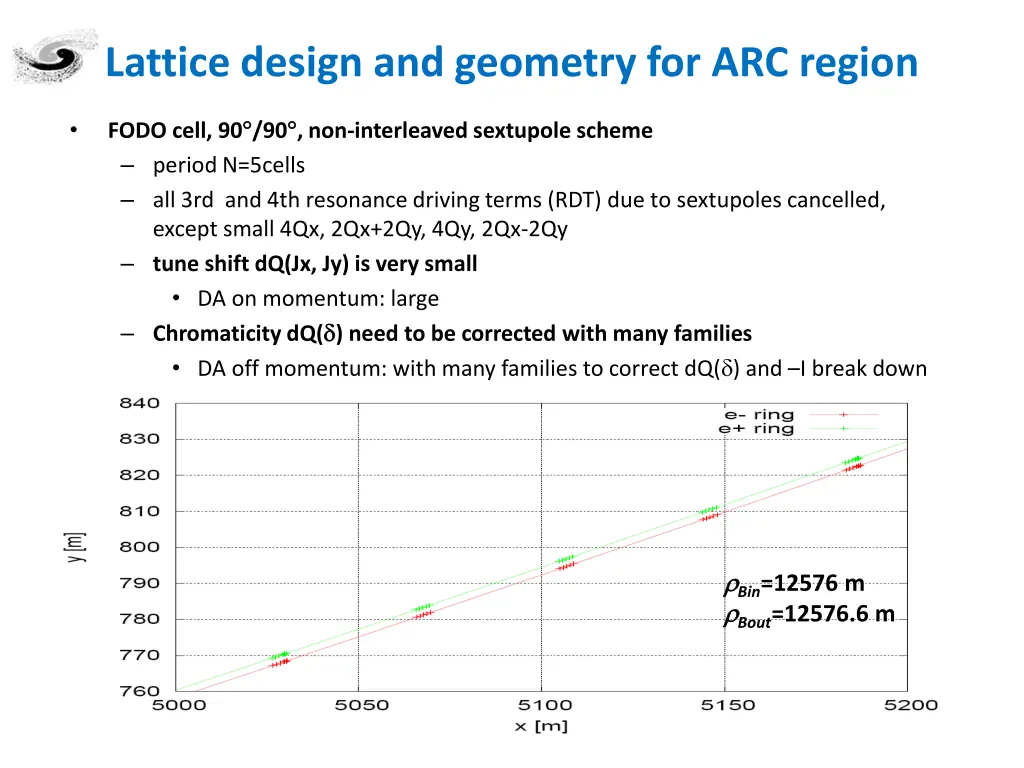Click 'tune shift dQ(Jx, Jy) is very small'
Image resolution: width=1024 pixels, height=768 pixels.
point(315,264)
